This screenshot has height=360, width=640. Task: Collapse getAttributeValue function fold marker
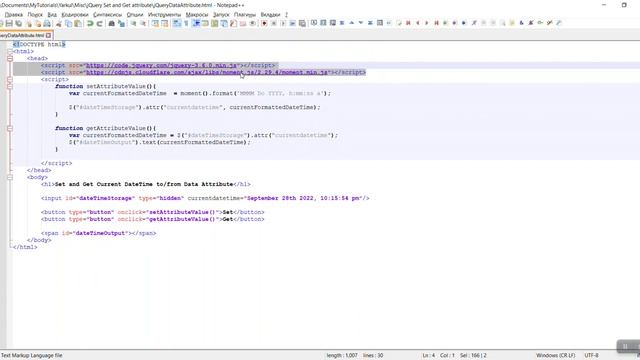(10, 128)
